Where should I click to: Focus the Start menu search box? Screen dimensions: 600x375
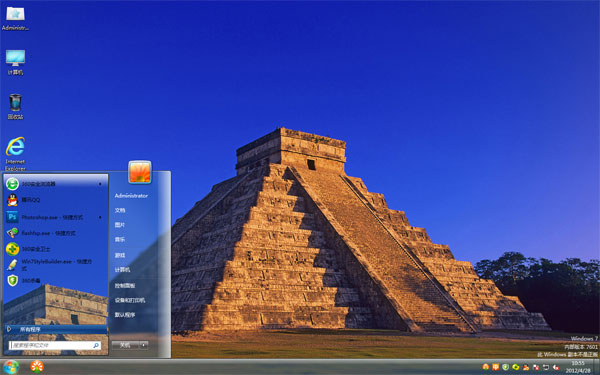tap(55, 346)
